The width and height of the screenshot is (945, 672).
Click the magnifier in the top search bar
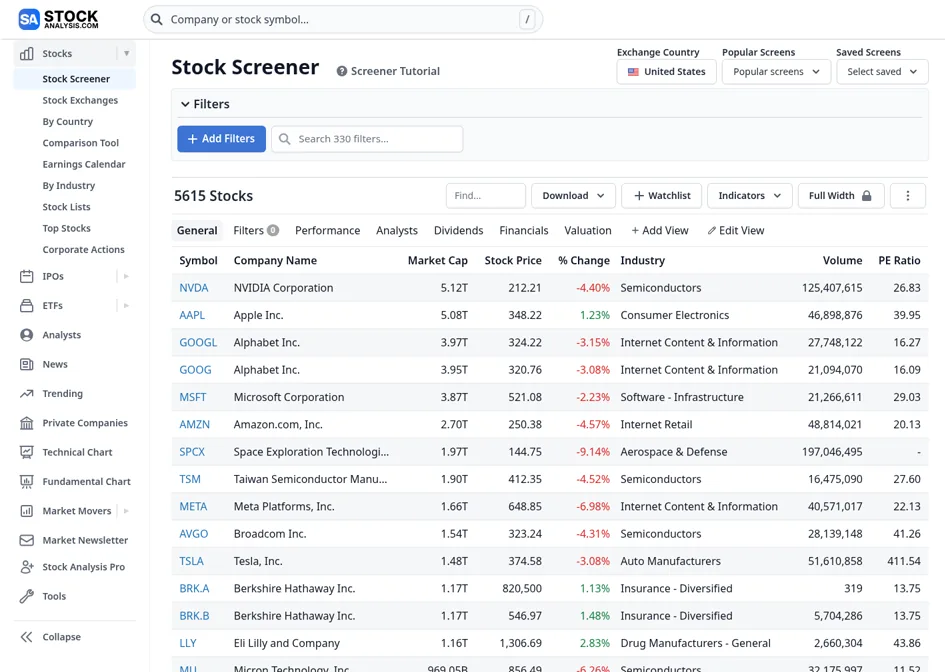[x=156, y=19]
